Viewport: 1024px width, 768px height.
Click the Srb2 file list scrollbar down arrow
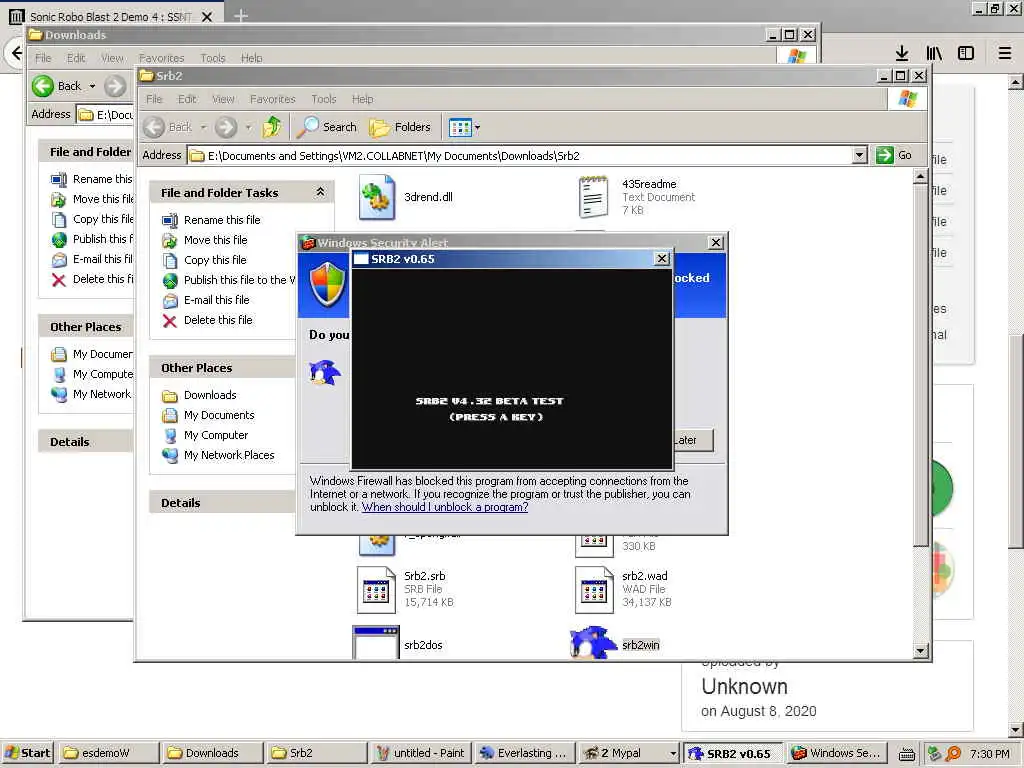(920, 650)
